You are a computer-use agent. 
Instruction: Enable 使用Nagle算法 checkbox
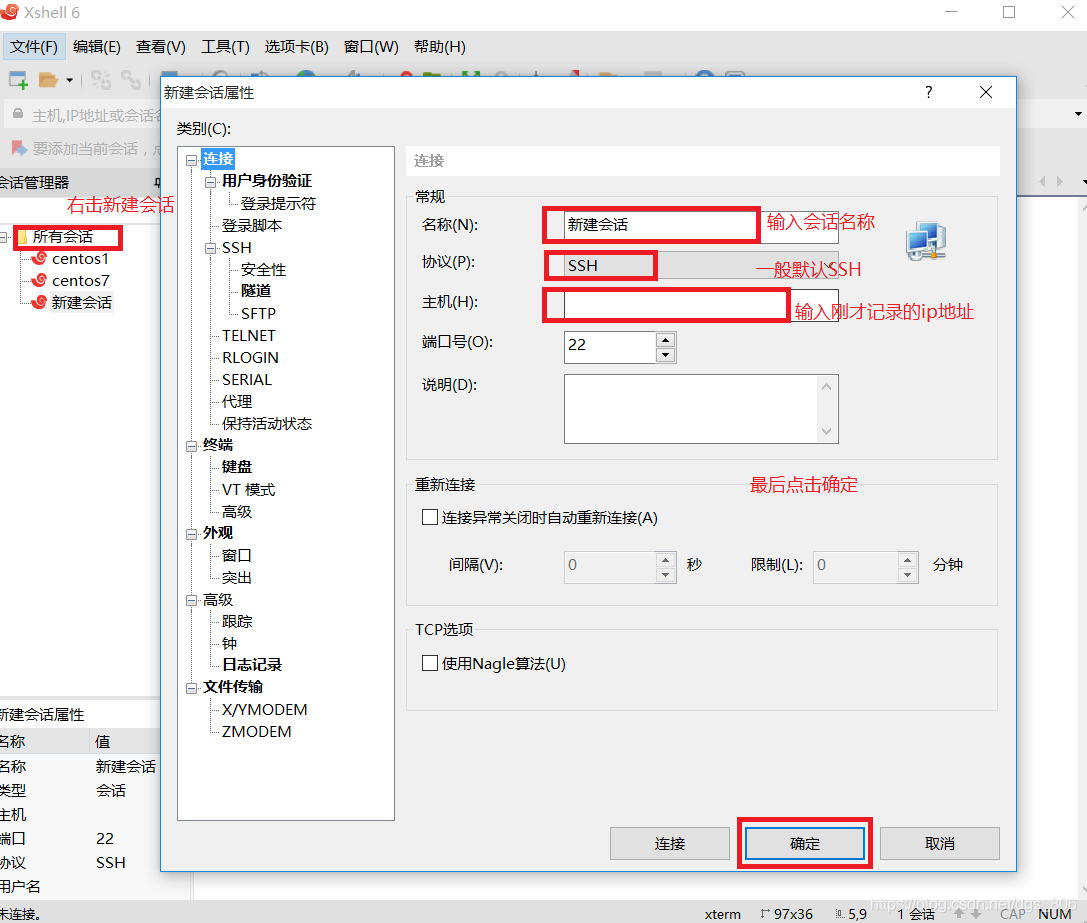(430, 664)
